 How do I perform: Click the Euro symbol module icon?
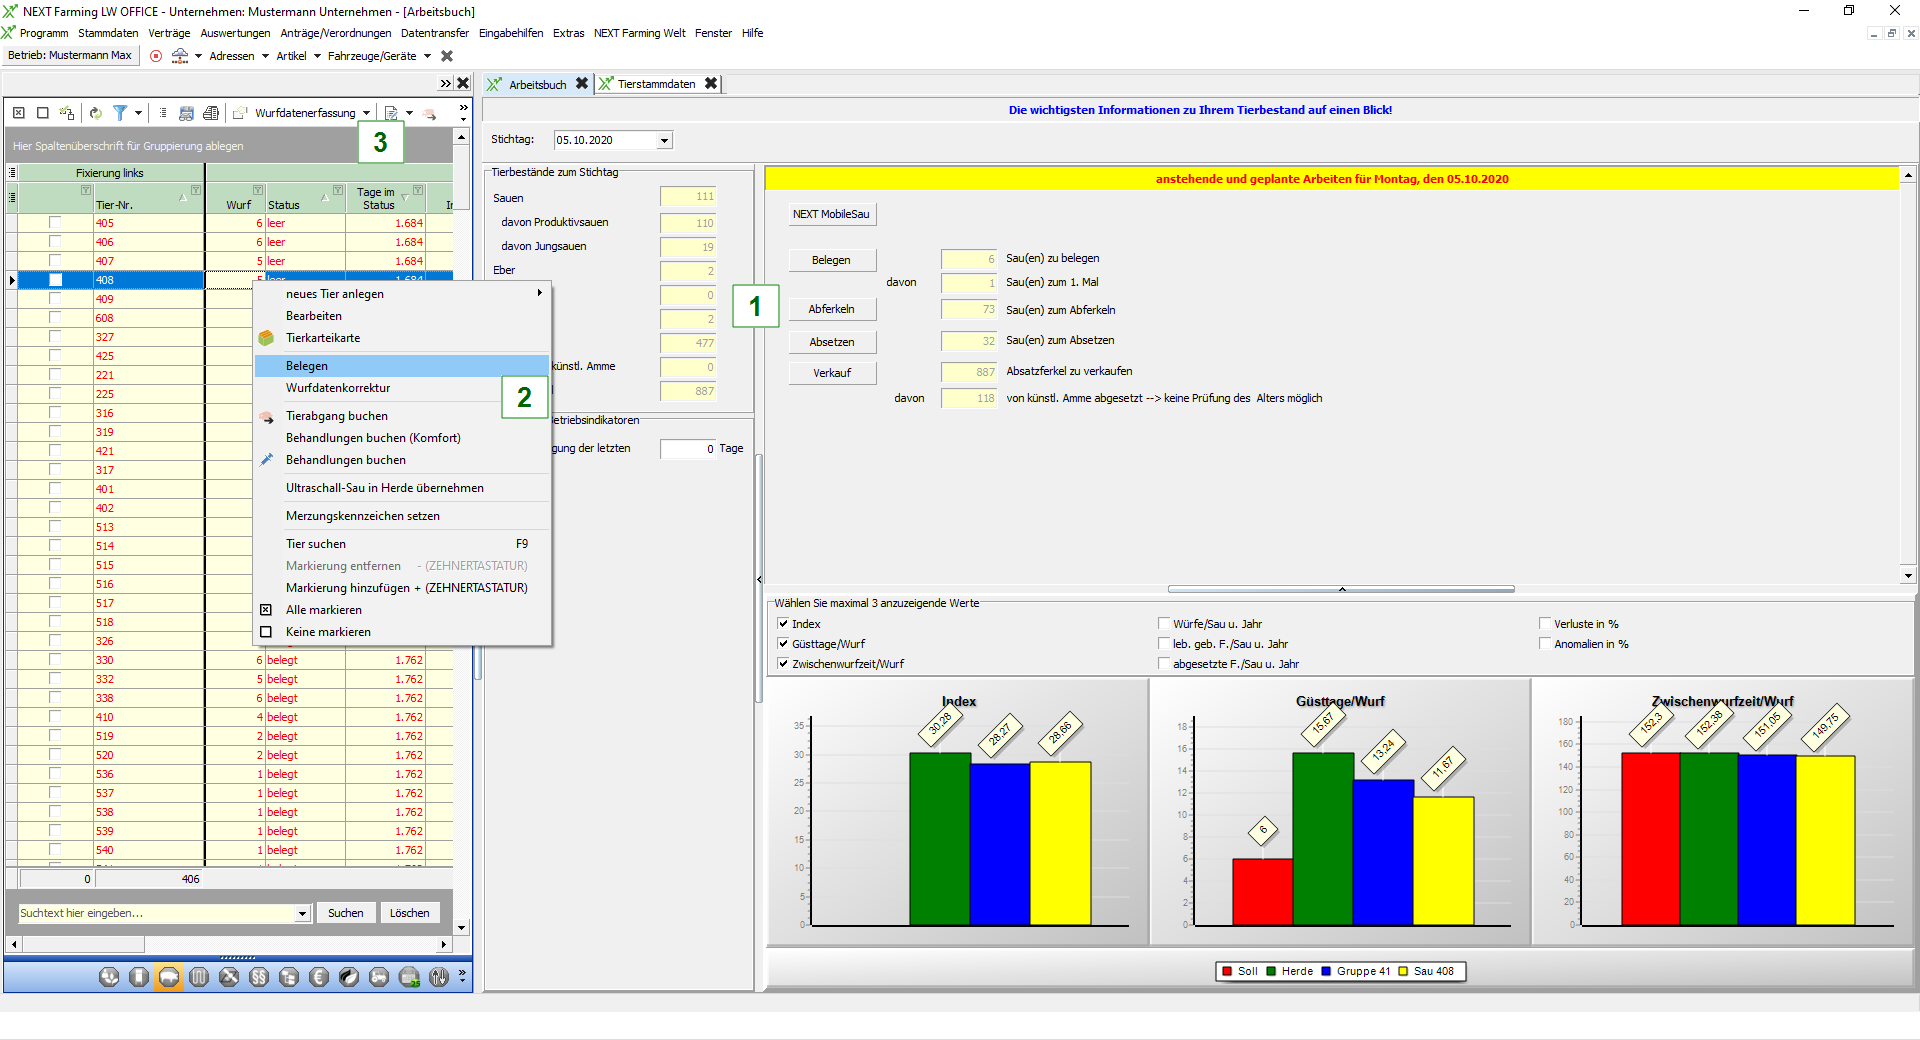pos(319,977)
